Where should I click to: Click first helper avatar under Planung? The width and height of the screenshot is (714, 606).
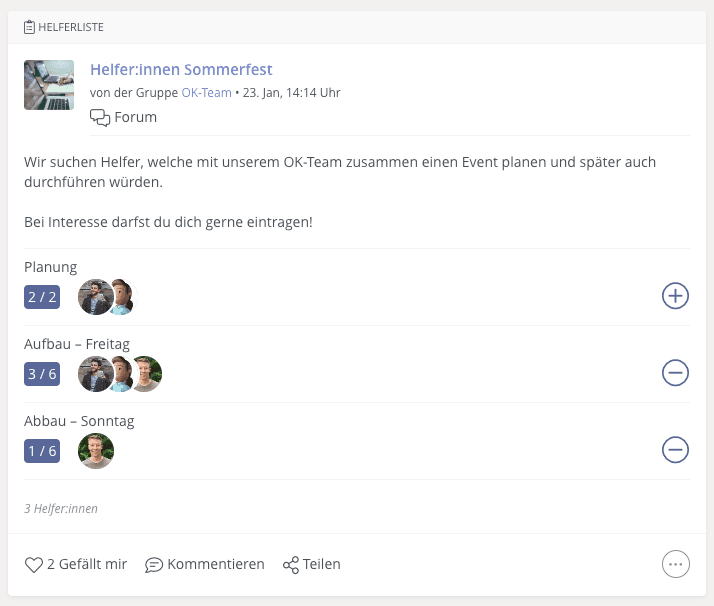pos(95,297)
